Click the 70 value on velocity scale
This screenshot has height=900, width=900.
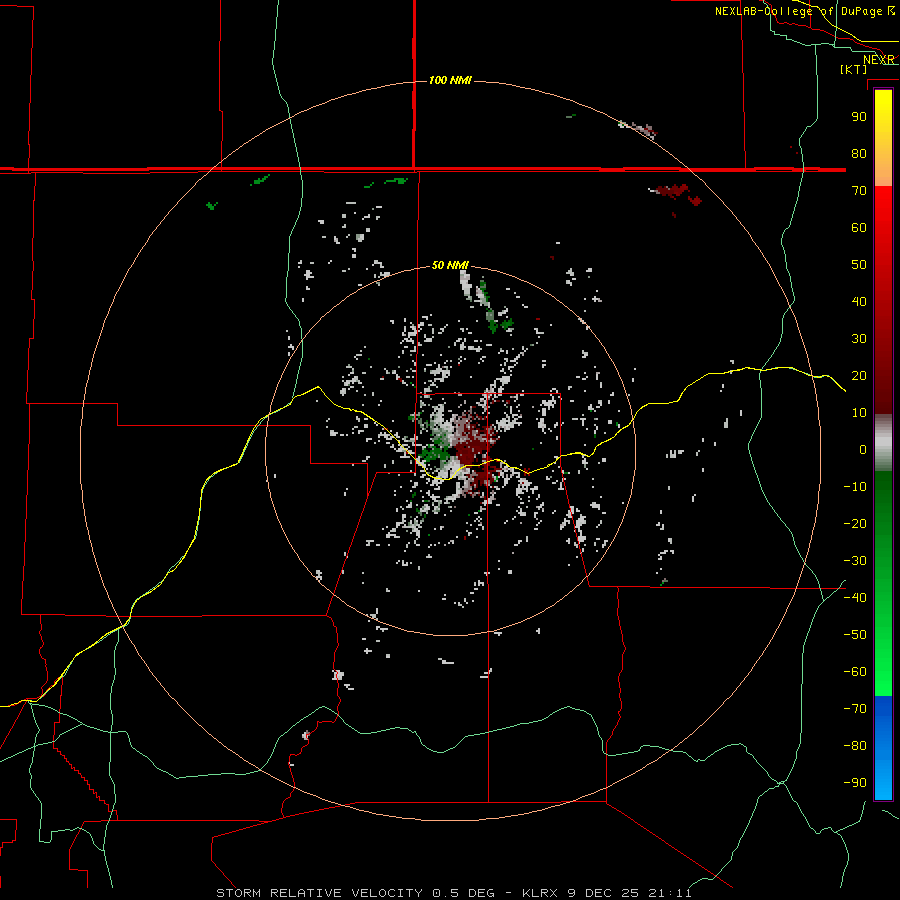click(859, 191)
